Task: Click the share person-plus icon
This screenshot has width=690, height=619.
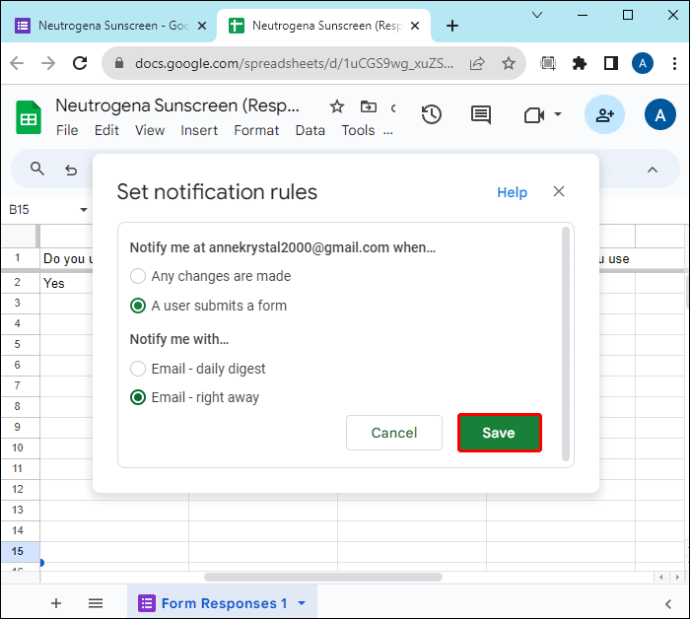Action: click(x=604, y=115)
